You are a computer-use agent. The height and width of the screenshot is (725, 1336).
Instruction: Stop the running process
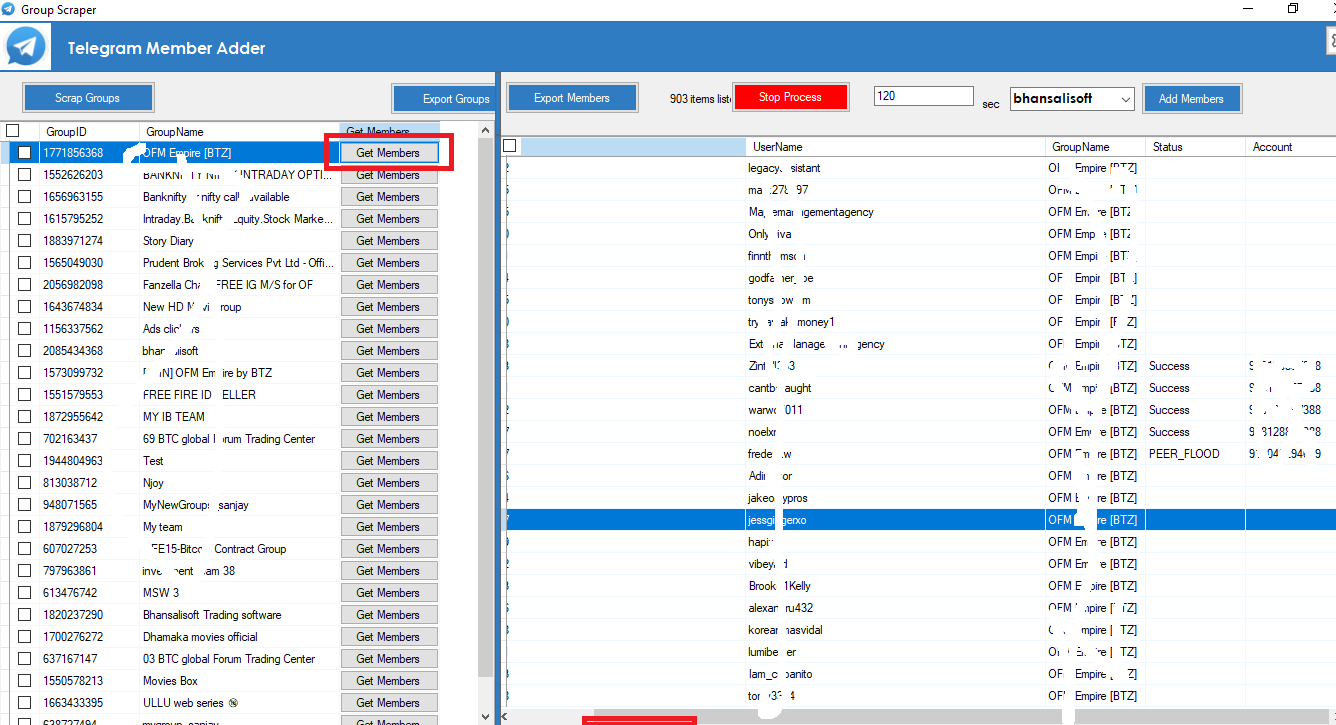(790, 97)
